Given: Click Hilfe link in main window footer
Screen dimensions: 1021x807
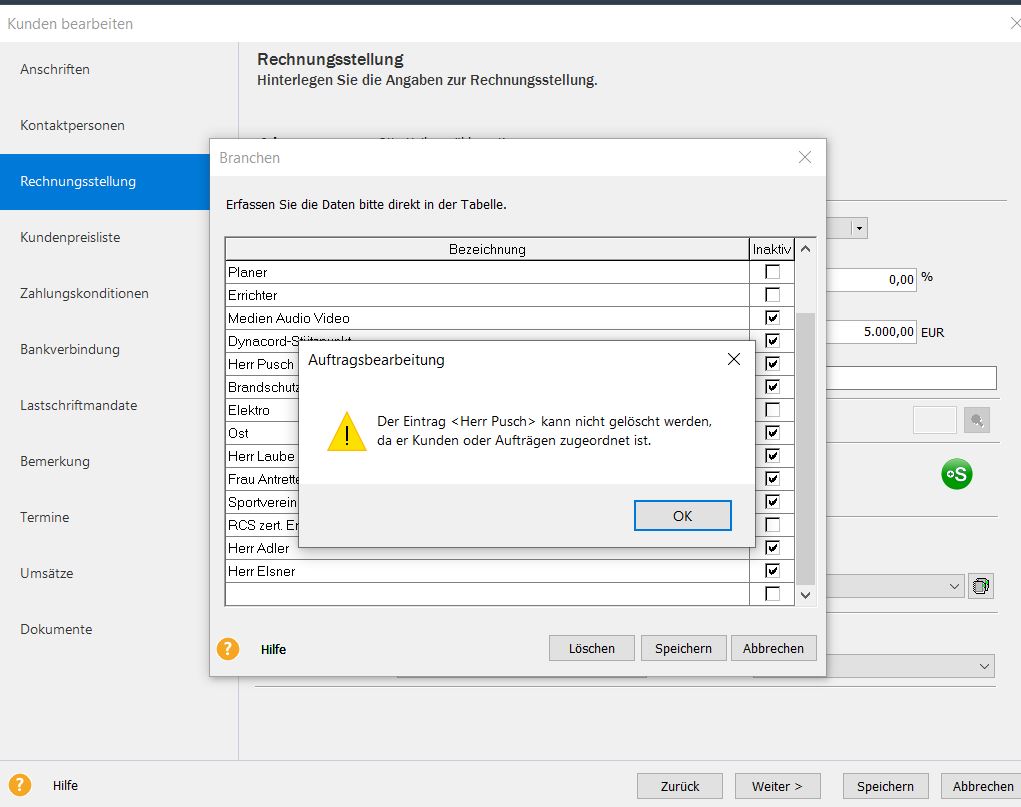Looking at the screenshot, I should (65, 786).
